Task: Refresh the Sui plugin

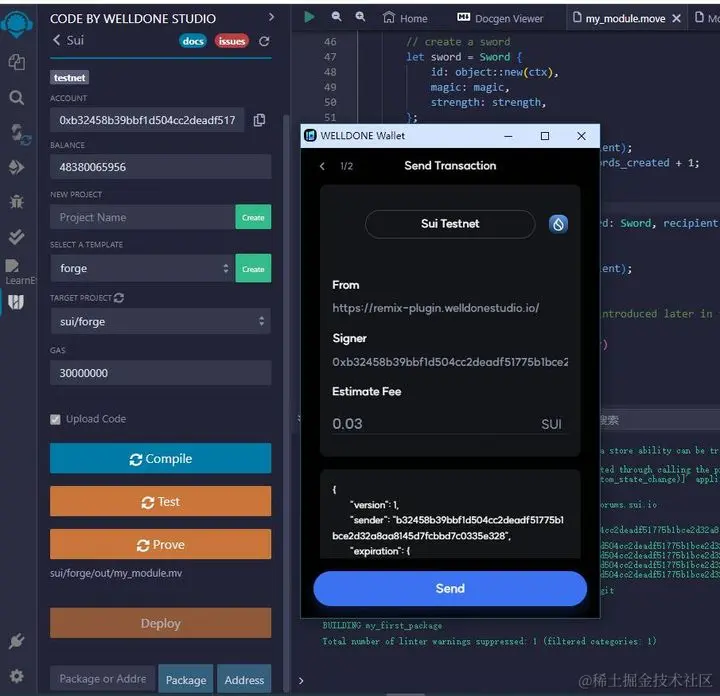Action: pyautogui.click(x=264, y=42)
